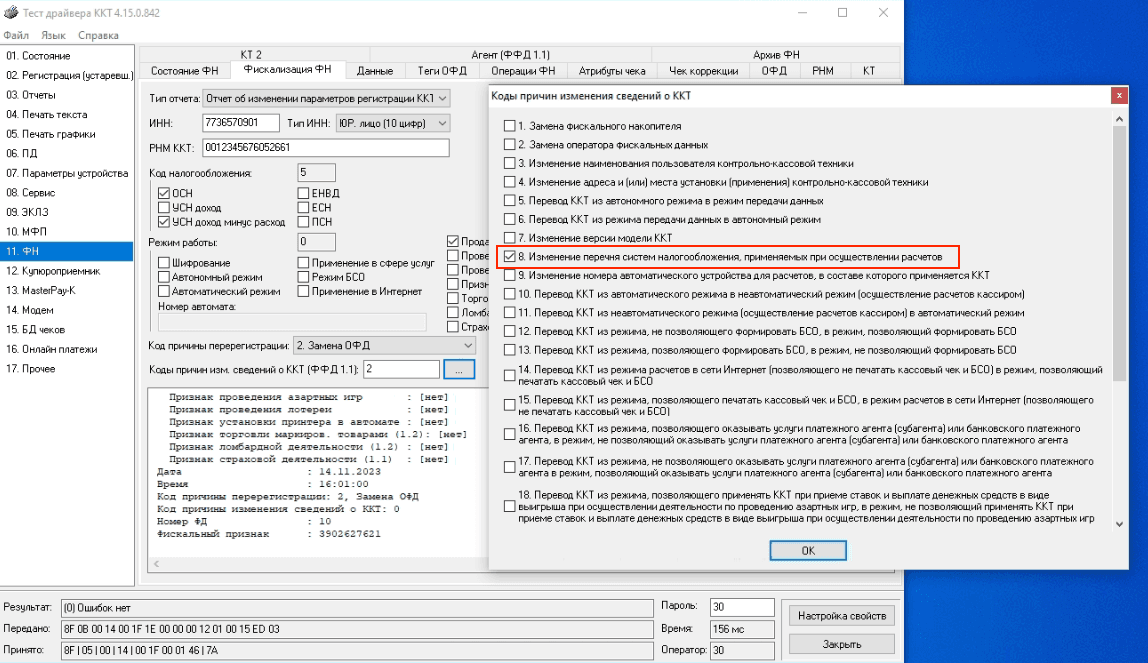Open the 'Файл' menu
1148x663 pixels.
[16, 35]
